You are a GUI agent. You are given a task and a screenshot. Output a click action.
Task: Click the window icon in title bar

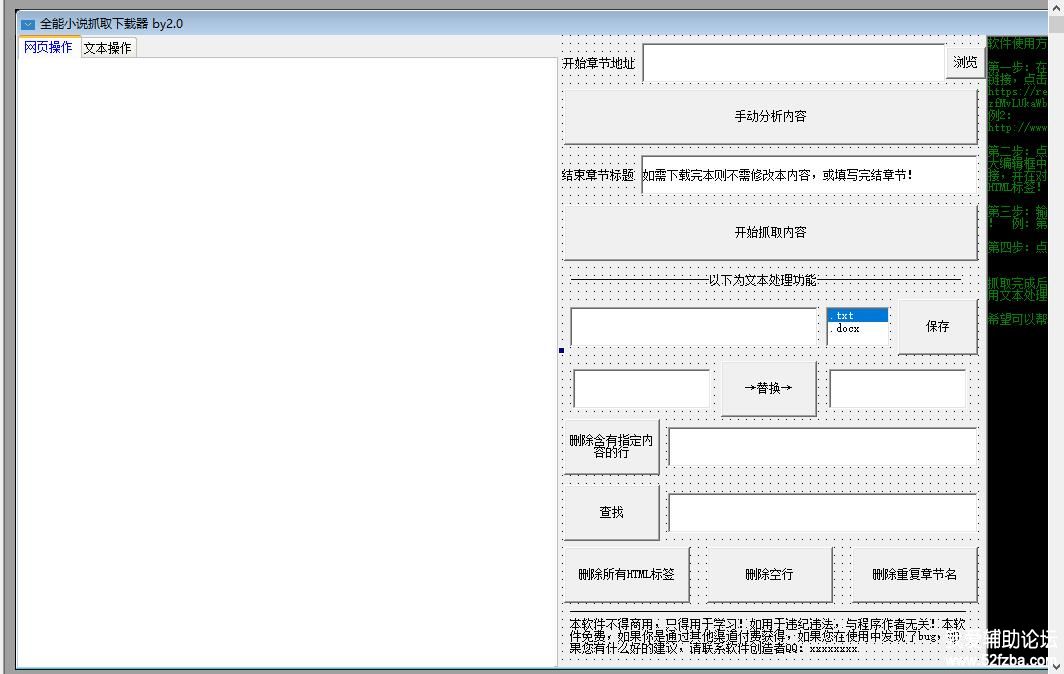coord(28,24)
